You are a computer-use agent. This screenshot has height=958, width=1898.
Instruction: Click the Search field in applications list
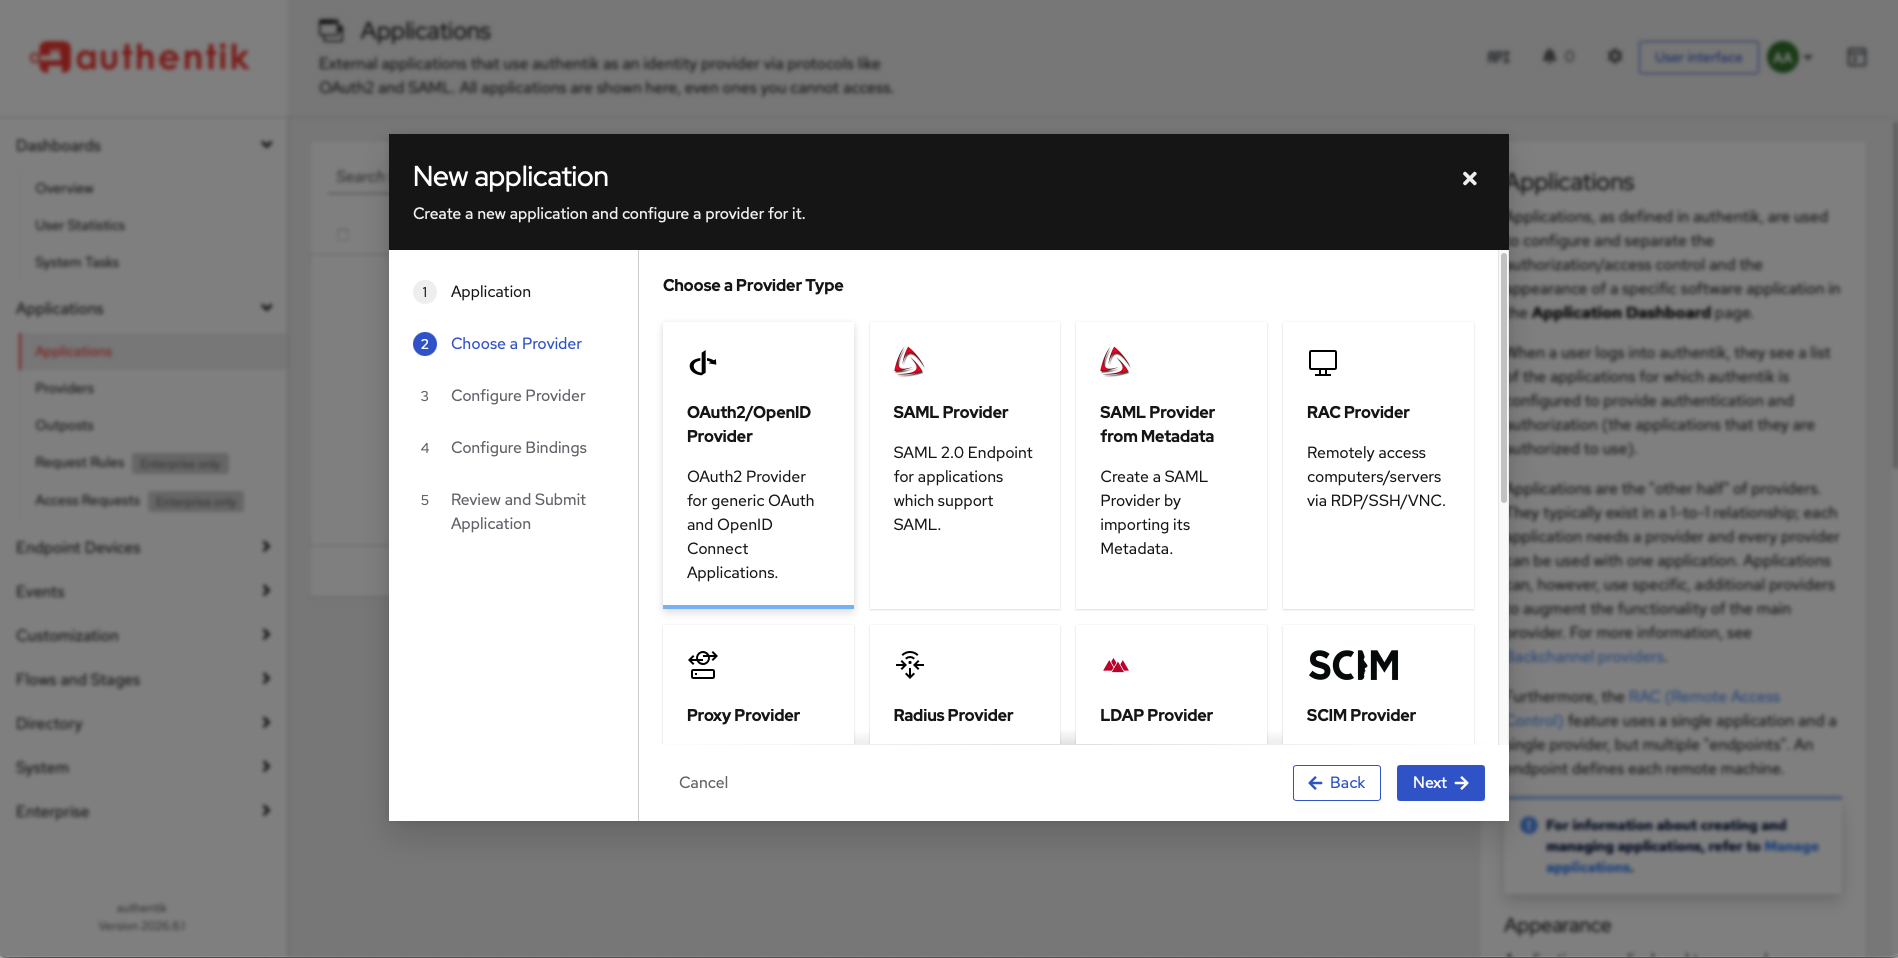point(358,177)
